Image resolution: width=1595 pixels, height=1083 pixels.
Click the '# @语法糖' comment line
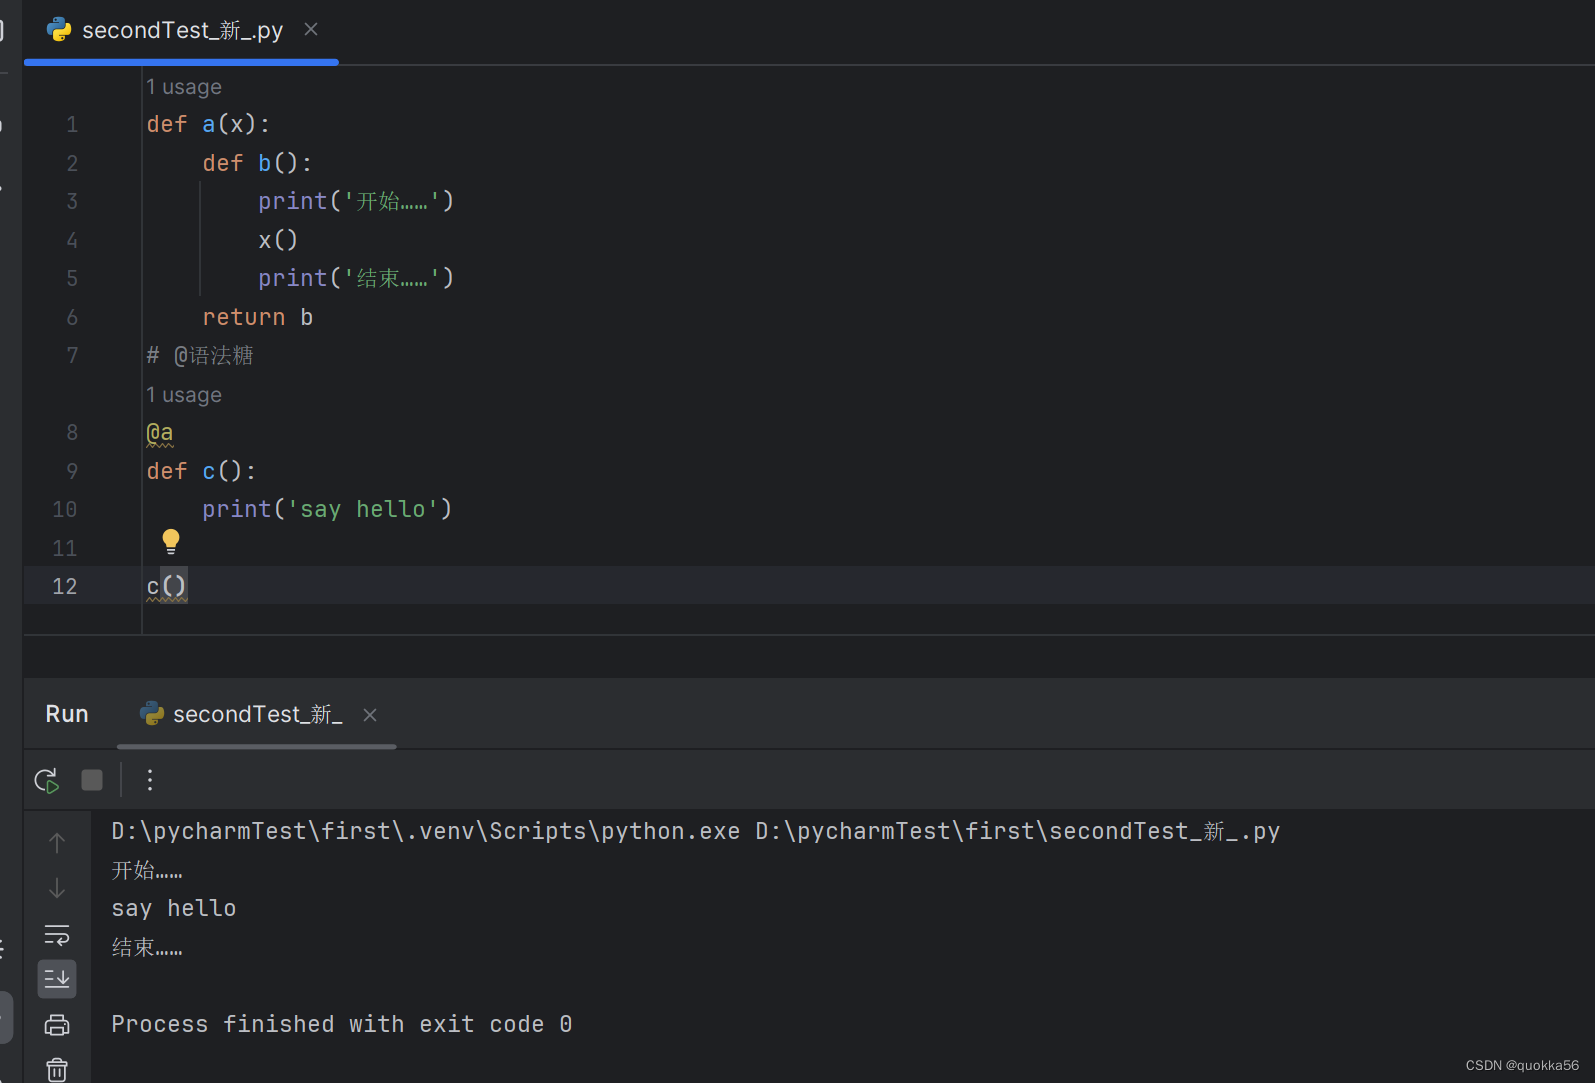[x=200, y=356]
